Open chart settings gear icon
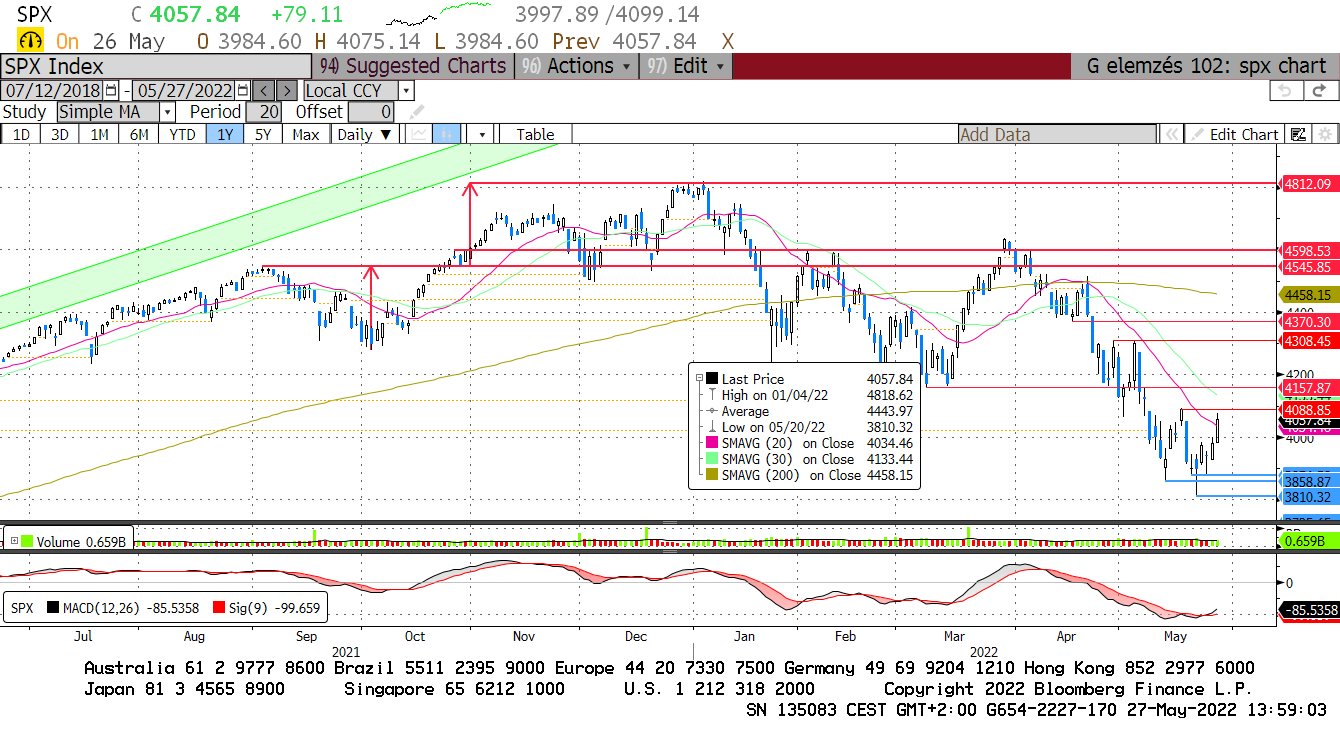This screenshot has width=1340, height=736. (x=1325, y=134)
